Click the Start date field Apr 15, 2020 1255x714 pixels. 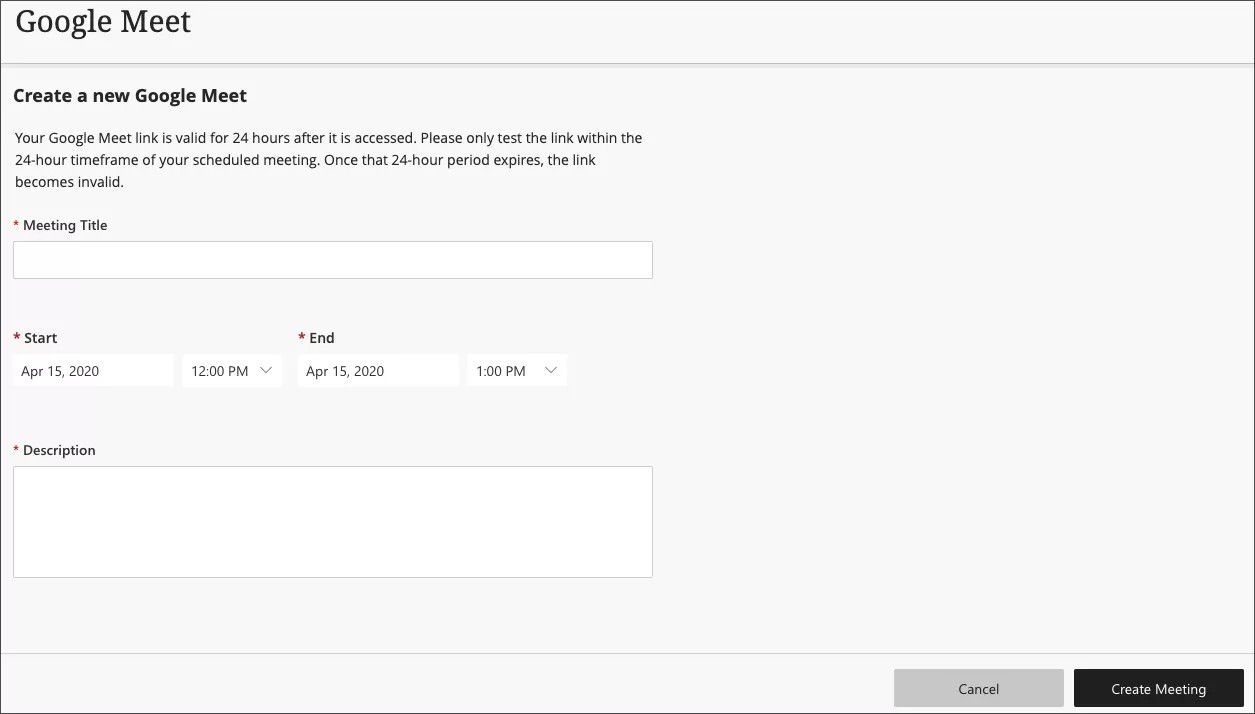click(93, 370)
